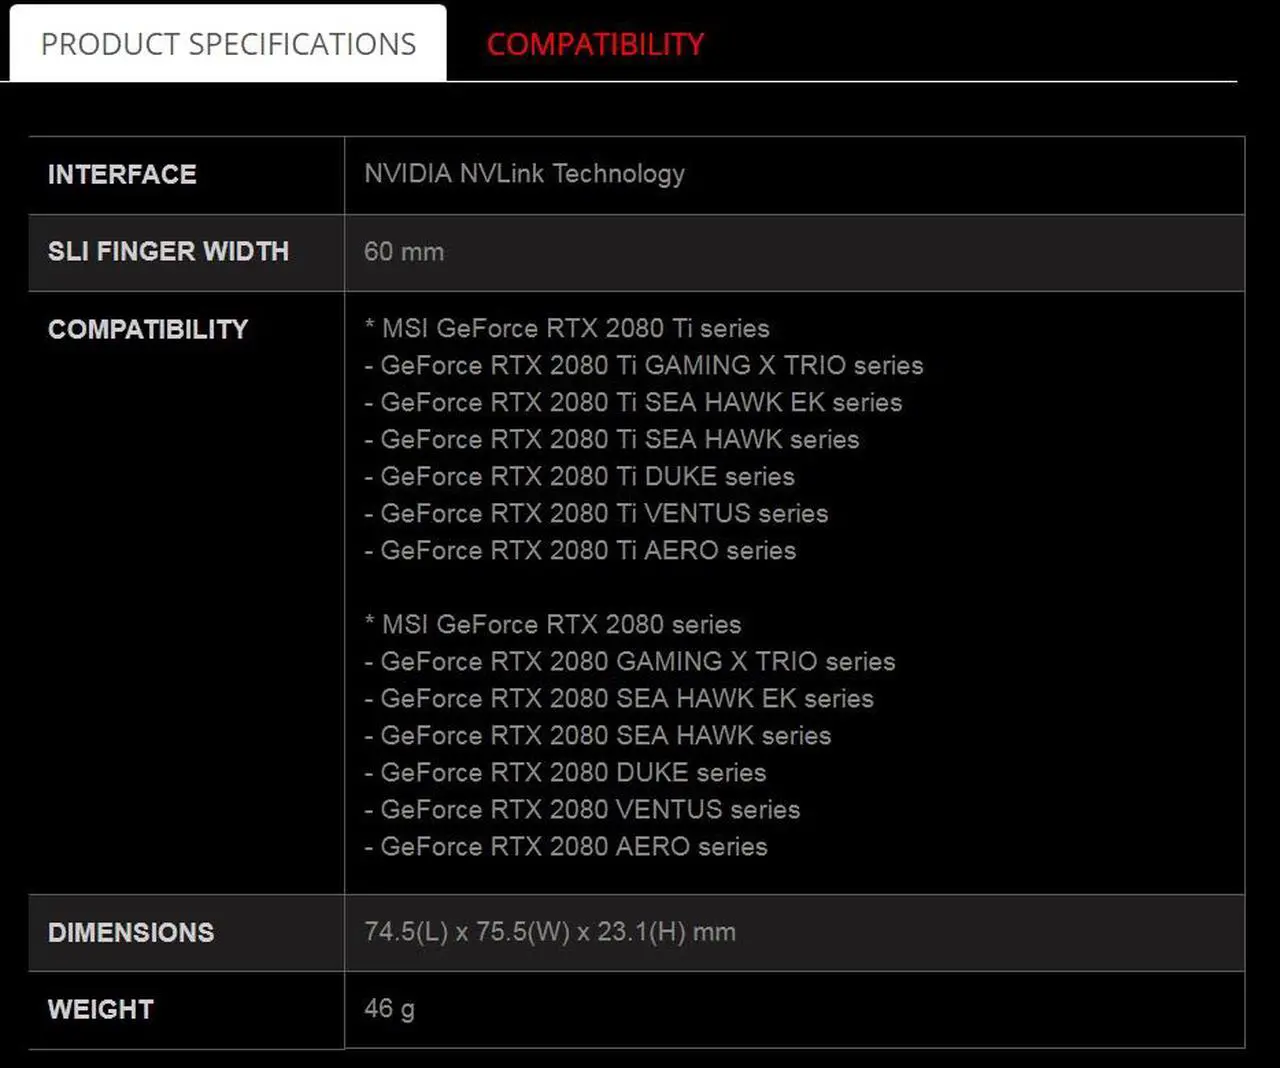Viewport: 1280px width, 1068px height.
Task: Click GeForce RTX 2080 Ti AERO series
Action: (x=580, y=550)
